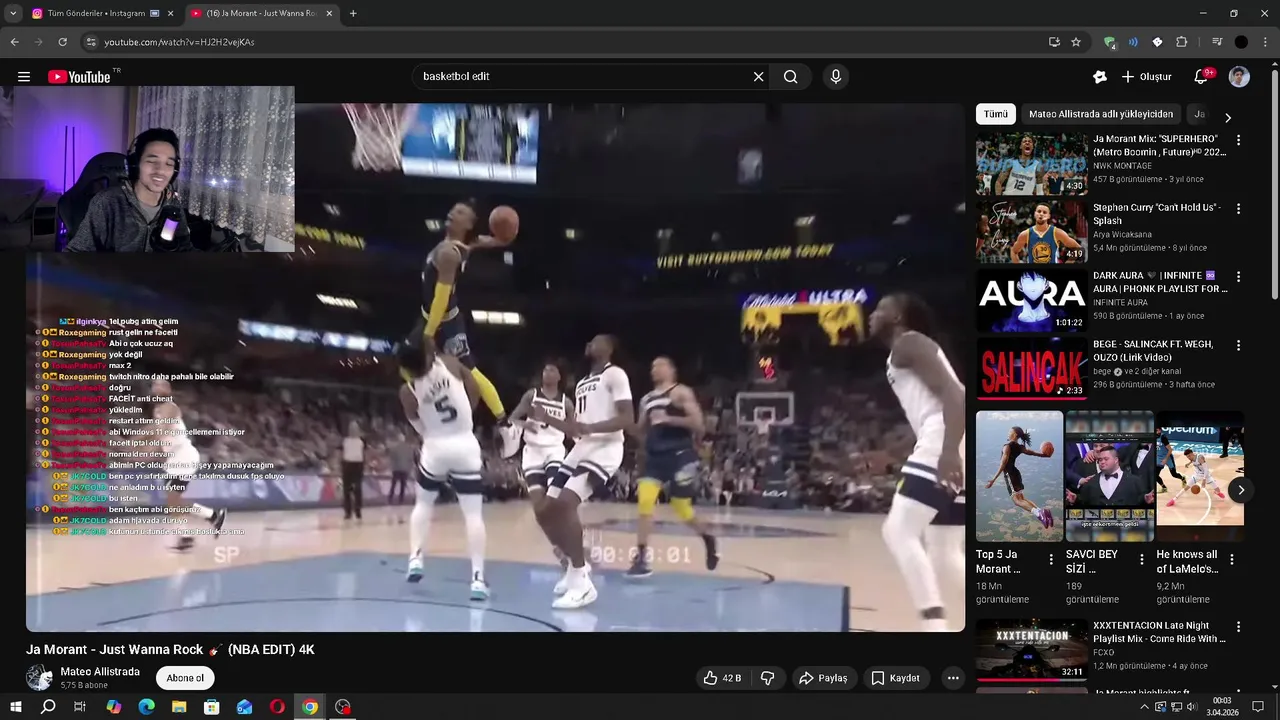Screen dimensions: 1280x720
Task: Open the tab search dropdown
Action: (x=13, y=13)
